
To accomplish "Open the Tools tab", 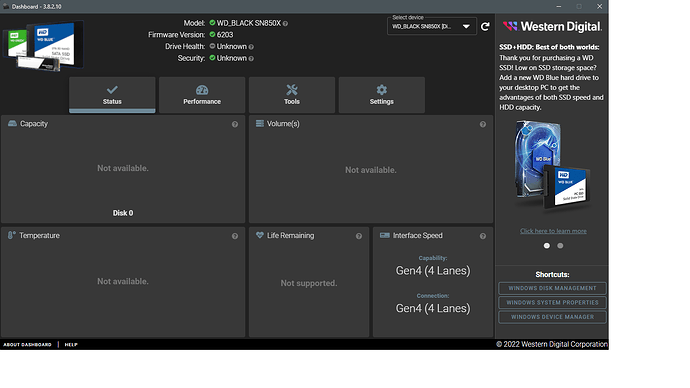I will click(292, 95).
